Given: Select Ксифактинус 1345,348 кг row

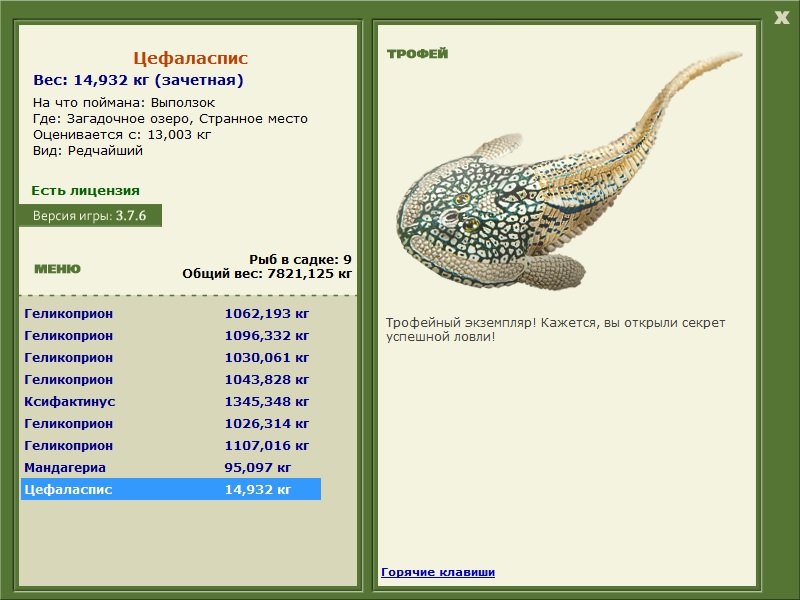Looking at the screenshot, I should point(171,401).
